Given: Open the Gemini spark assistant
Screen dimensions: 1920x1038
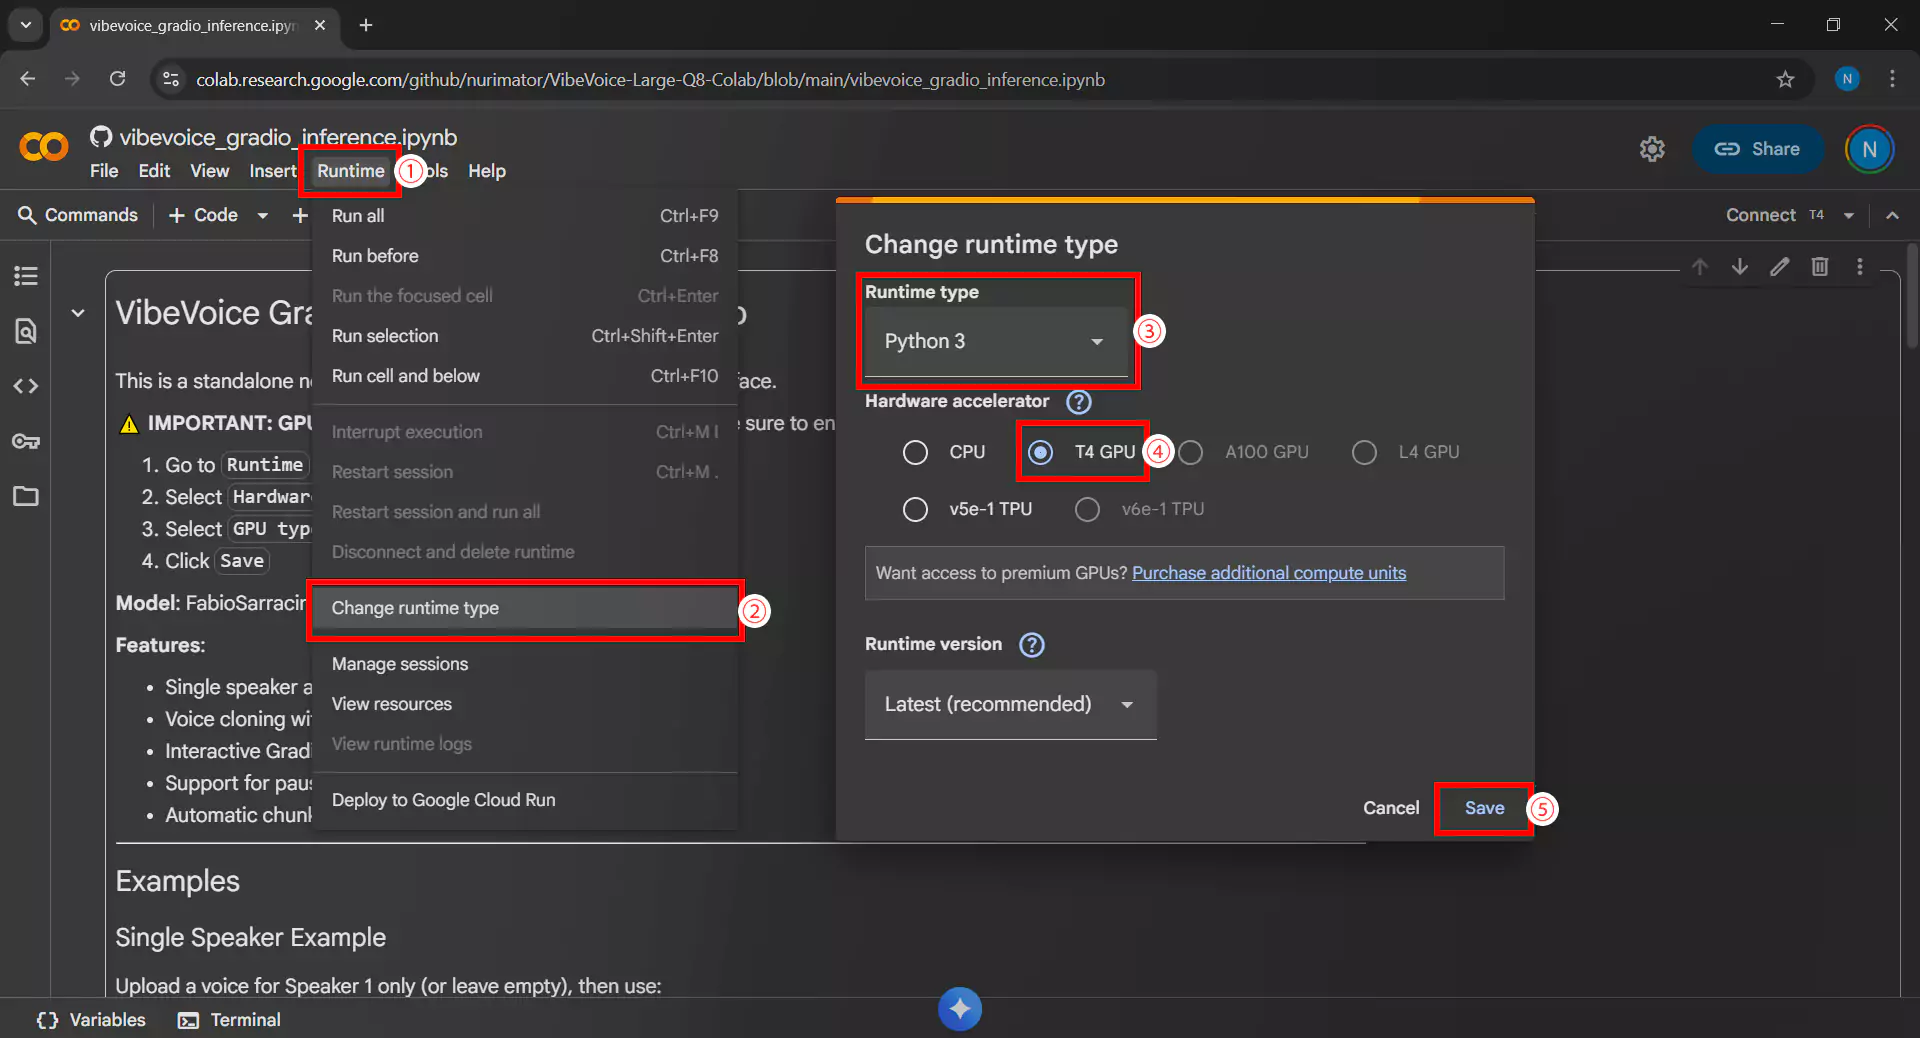Looking at the screenshot, I should (959, 1008).
